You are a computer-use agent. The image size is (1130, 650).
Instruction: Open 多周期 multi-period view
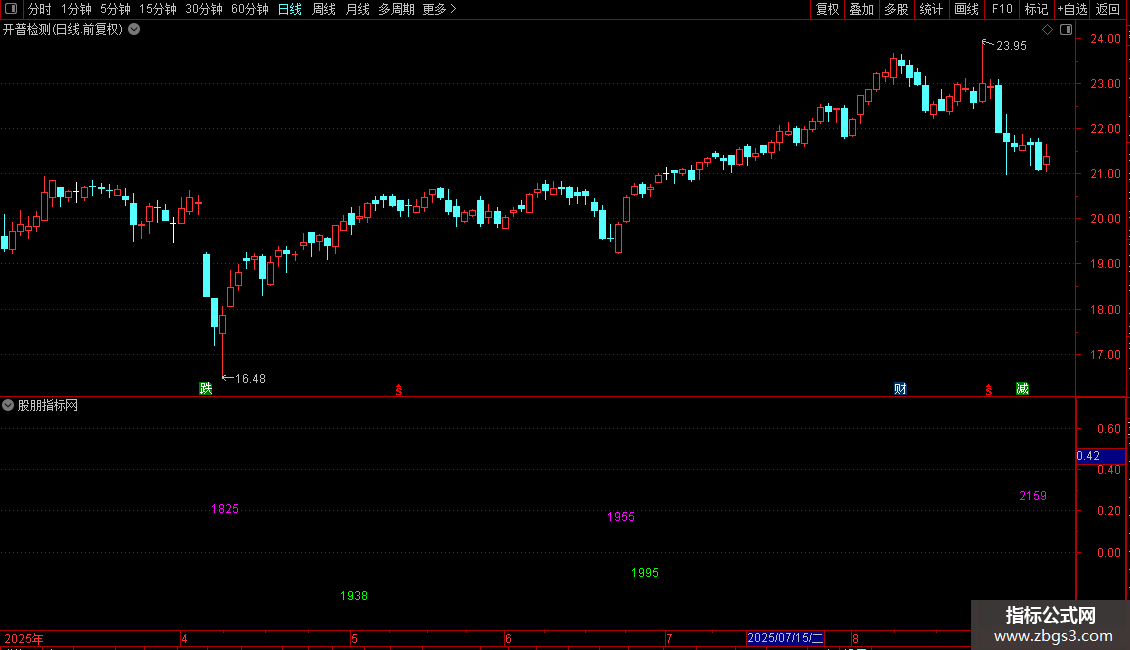(396, 9)
